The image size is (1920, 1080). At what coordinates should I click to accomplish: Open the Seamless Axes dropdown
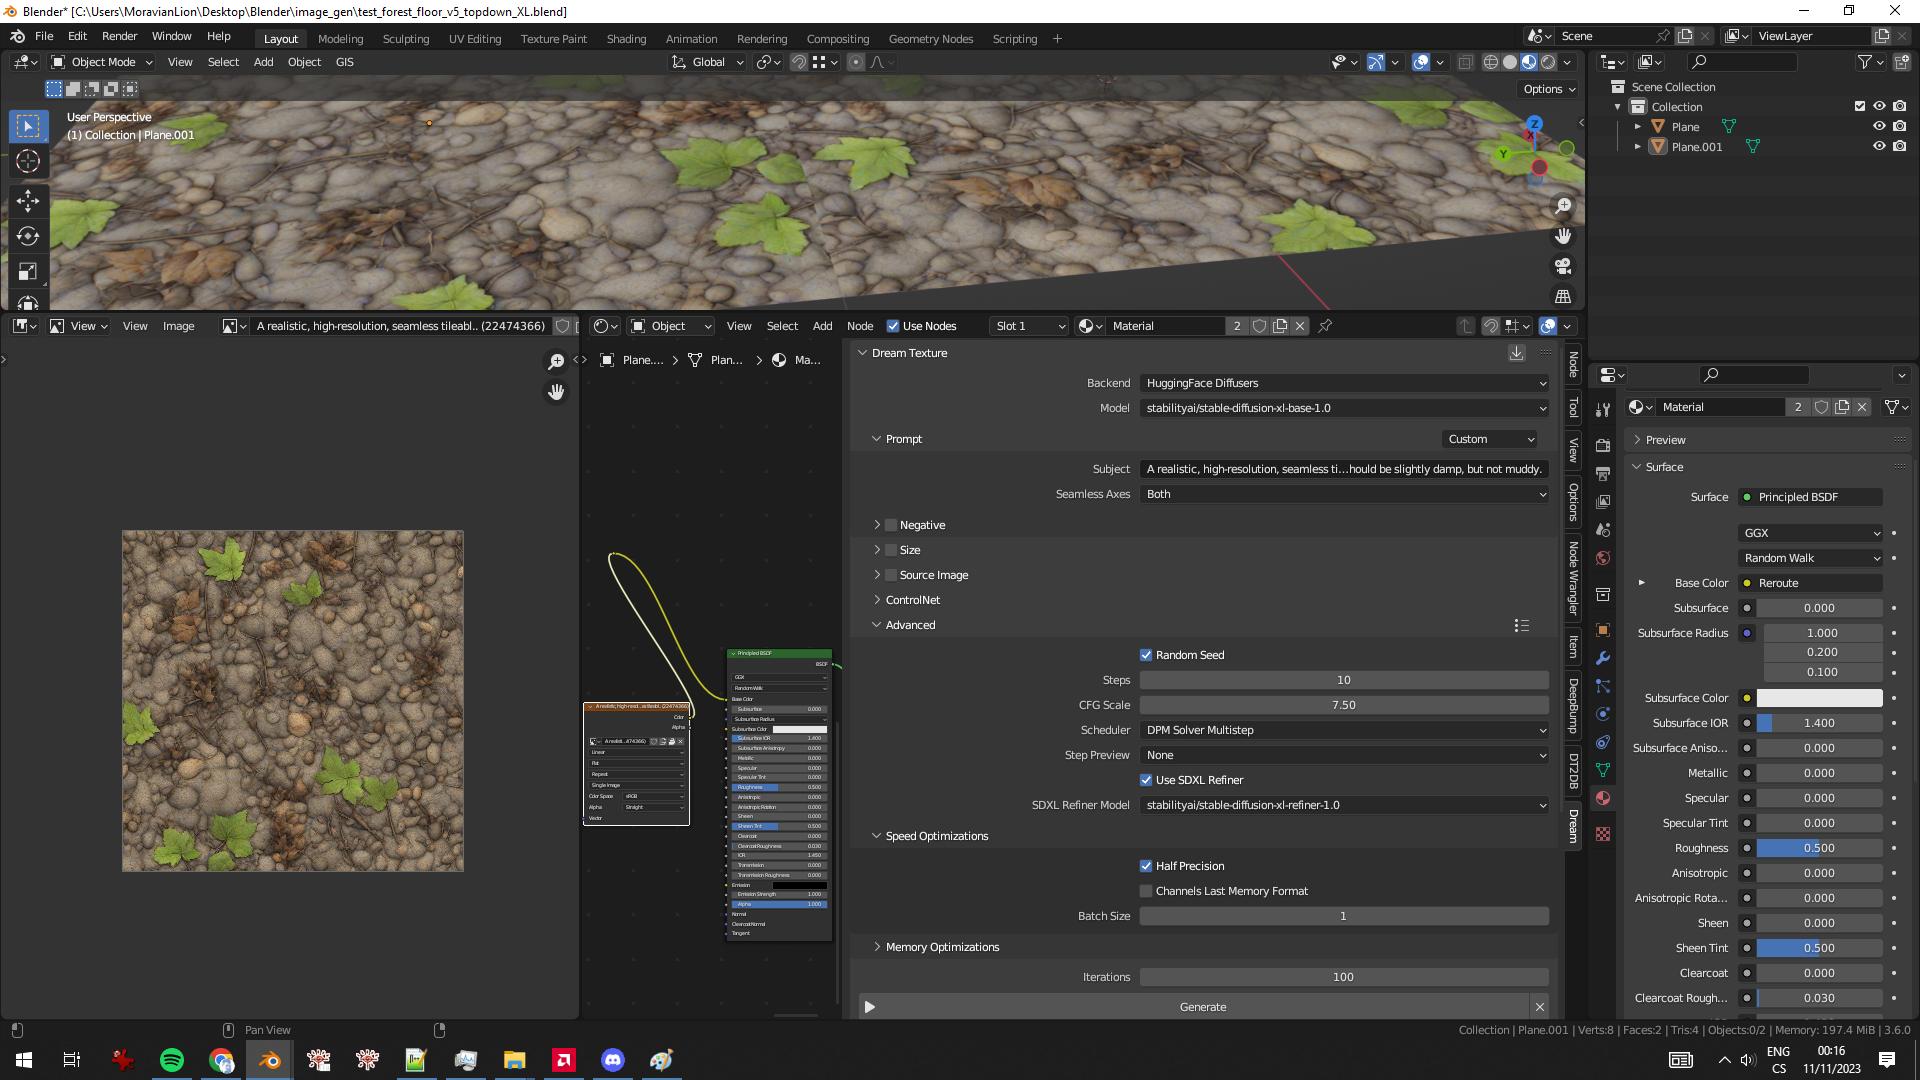click(x=1344, y=494)
